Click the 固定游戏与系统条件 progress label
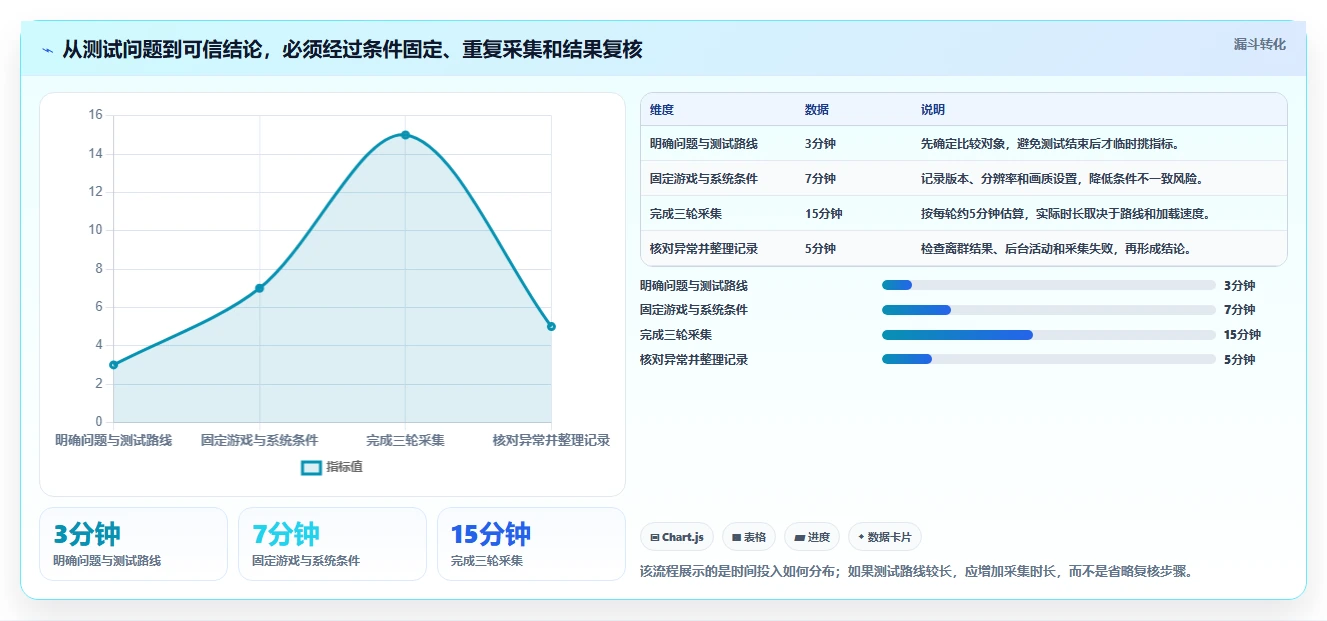1327x621 pixels. click(x=694, y=310)
